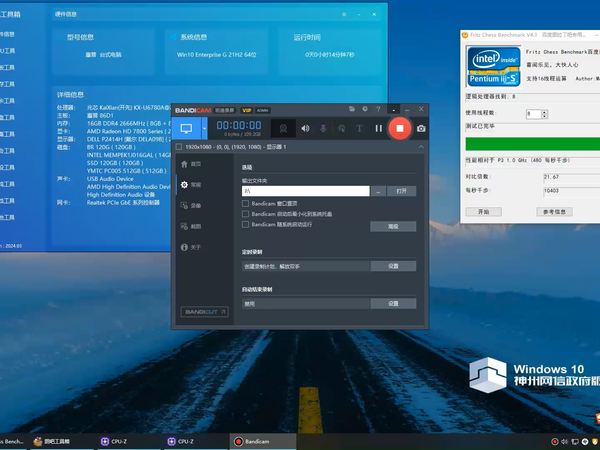Click the USB Audio Device line
The width and height of the screenshot is (600, 450).
tap(110, 179)
